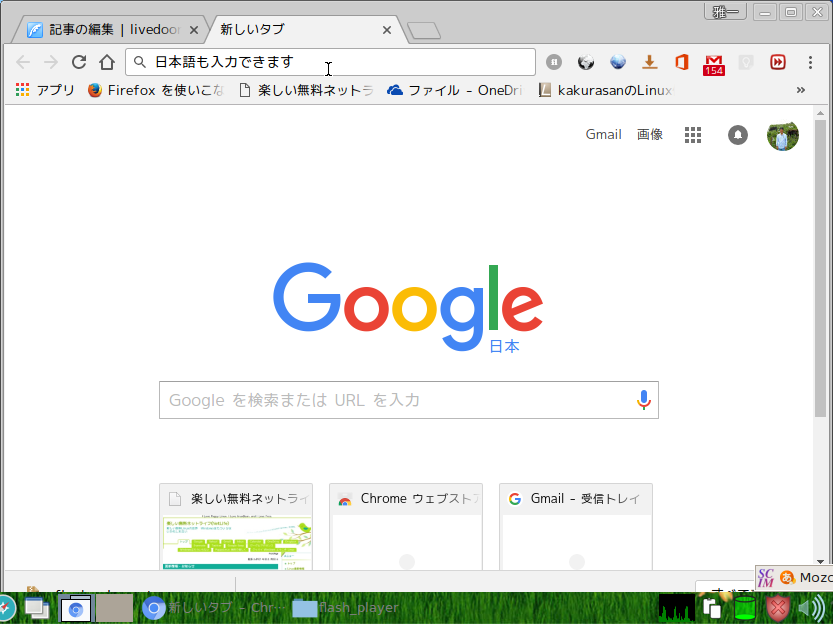833x624 pixels.
Task: Open a new tab with the tab button
Action: 423,31
